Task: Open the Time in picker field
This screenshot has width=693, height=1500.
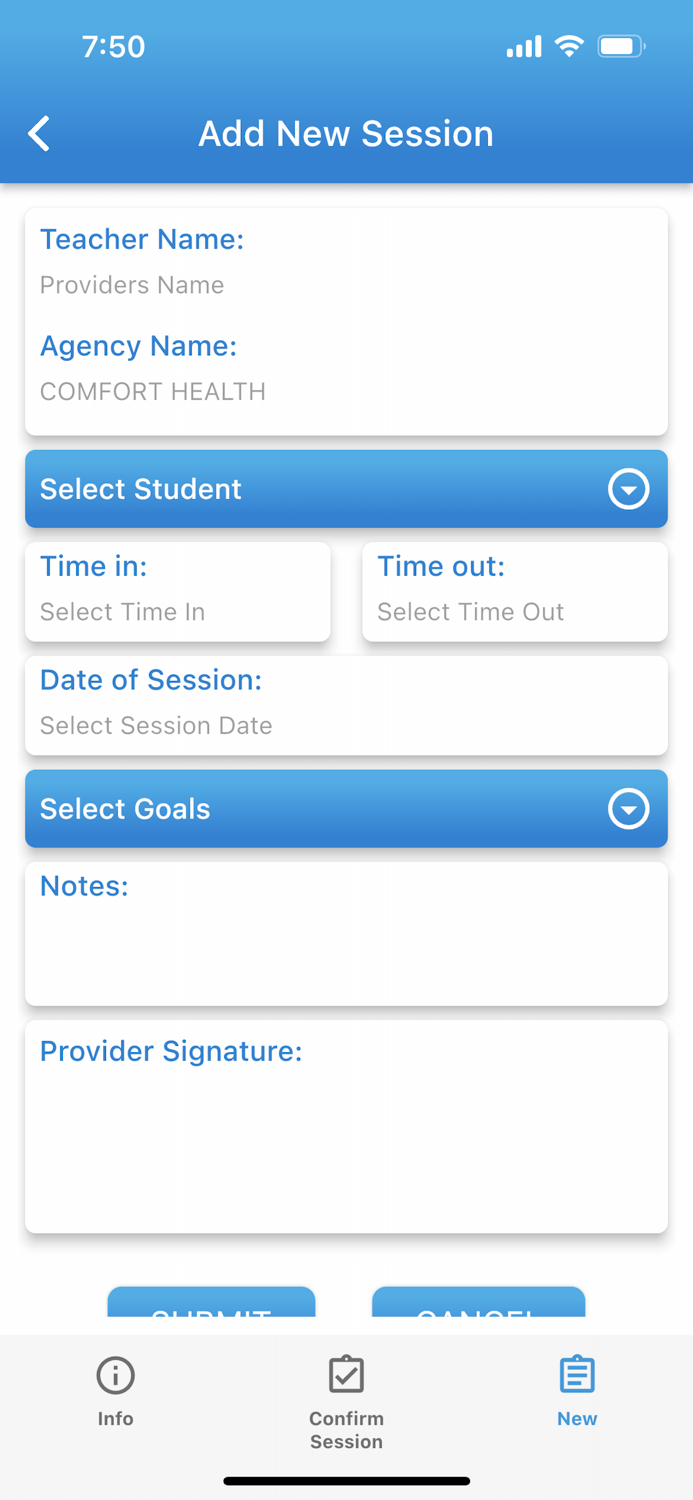Action: (x=178, y=592)
